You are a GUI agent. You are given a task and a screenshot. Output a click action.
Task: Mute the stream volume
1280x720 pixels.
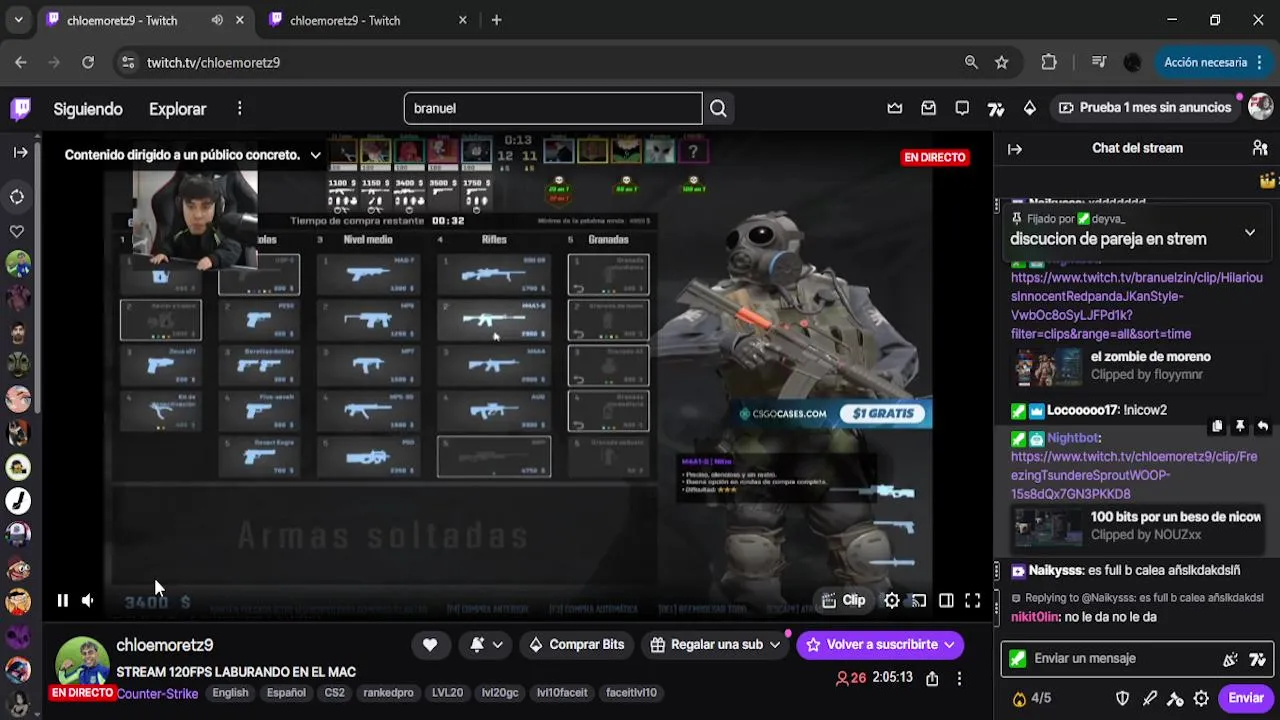(x=88, y=600)
